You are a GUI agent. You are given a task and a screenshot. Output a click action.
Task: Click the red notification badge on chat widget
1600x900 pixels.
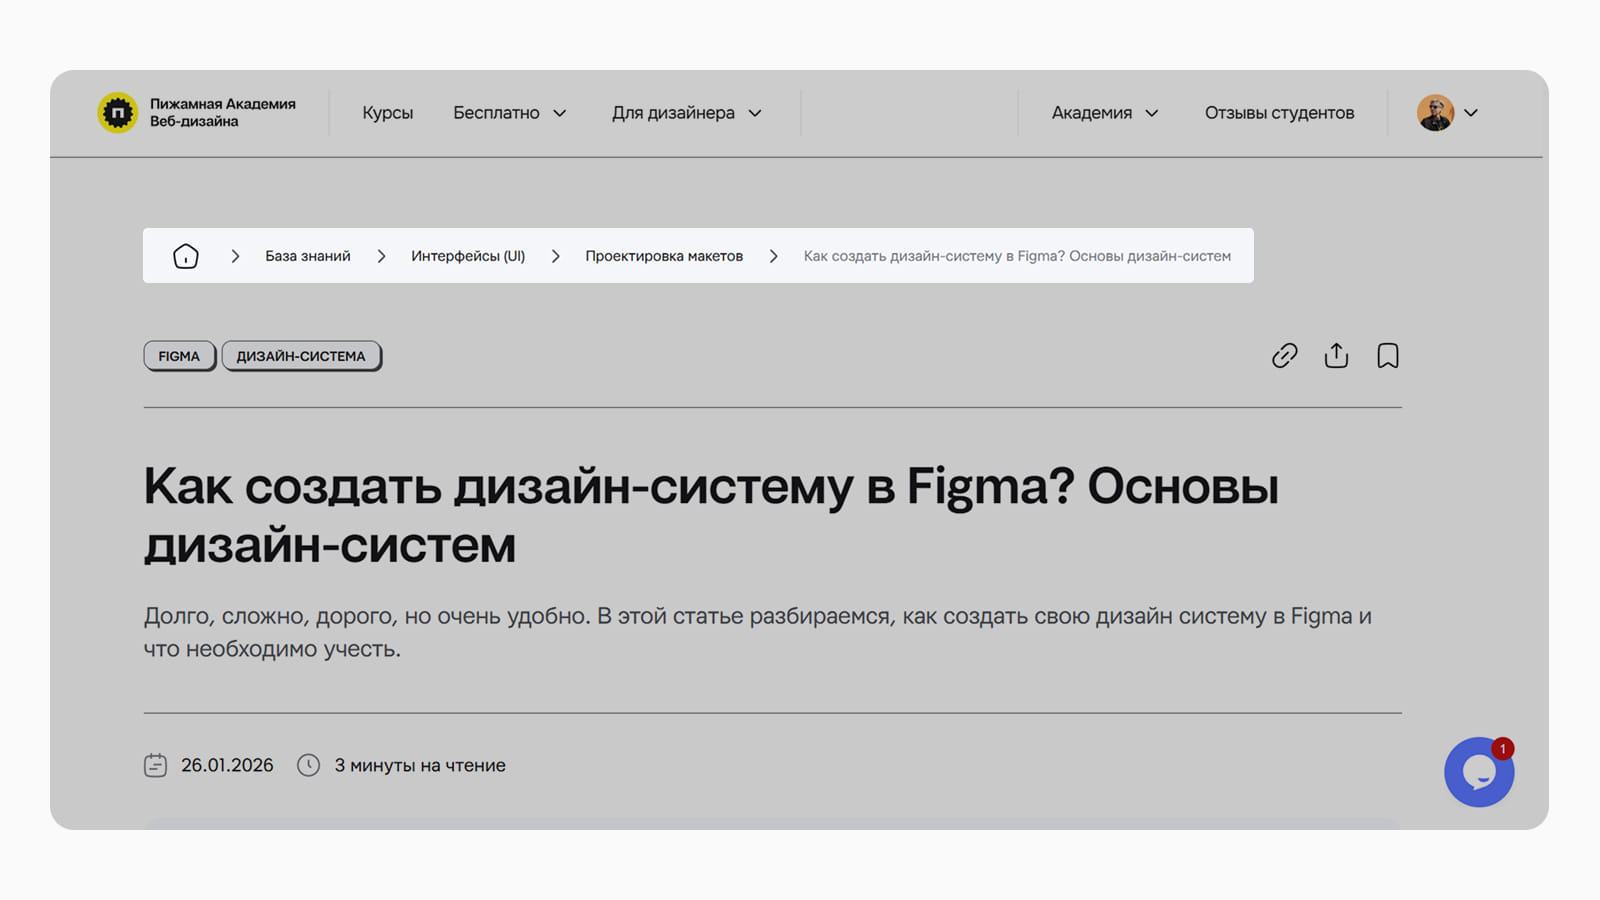coord(1504,747)
